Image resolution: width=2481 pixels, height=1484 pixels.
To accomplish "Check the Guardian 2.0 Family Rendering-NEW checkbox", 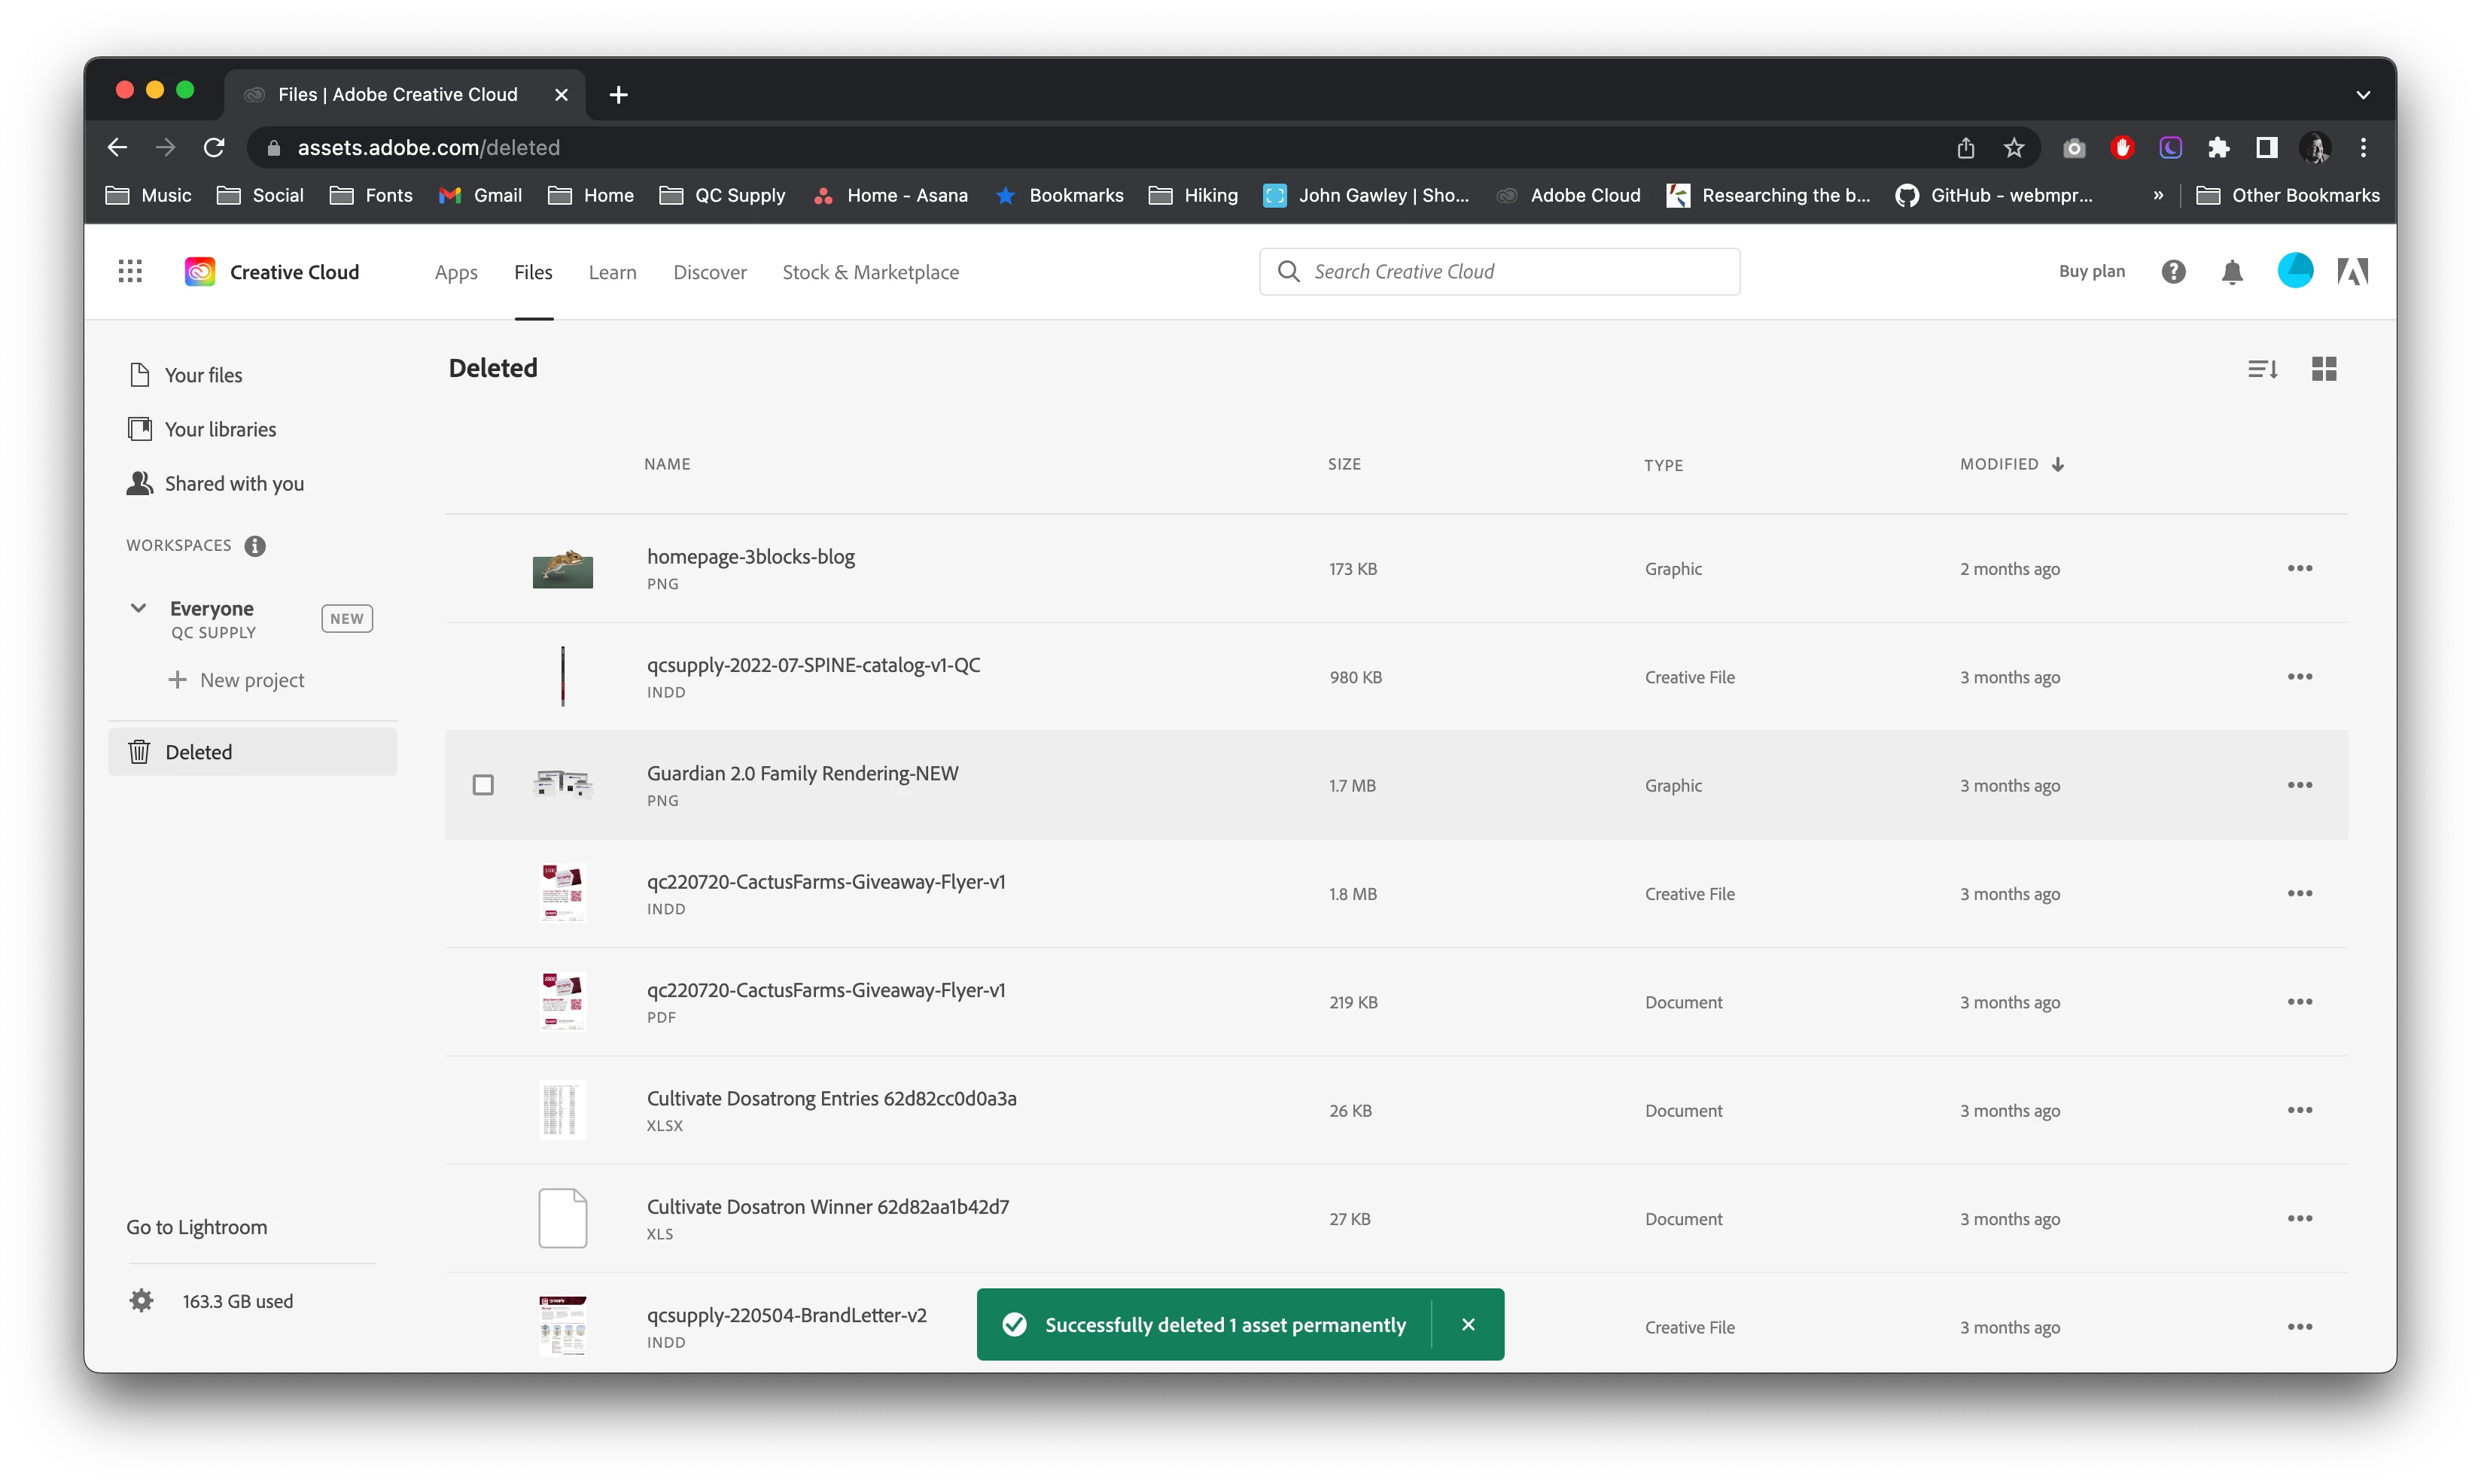I will pos(483,785).
